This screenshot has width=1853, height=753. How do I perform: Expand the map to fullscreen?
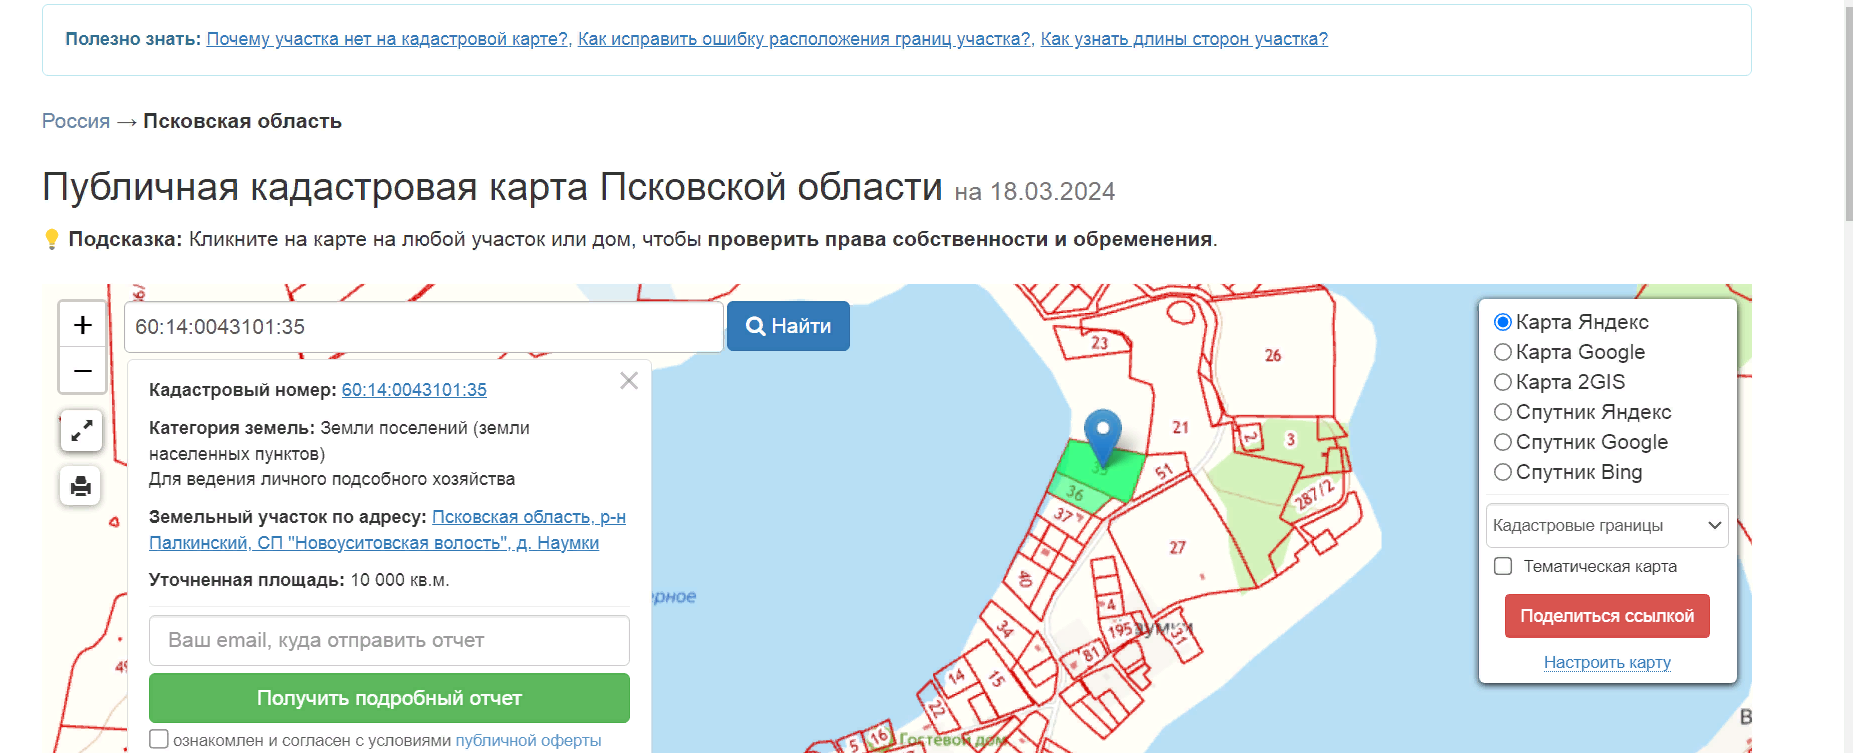tap(81, 431)
